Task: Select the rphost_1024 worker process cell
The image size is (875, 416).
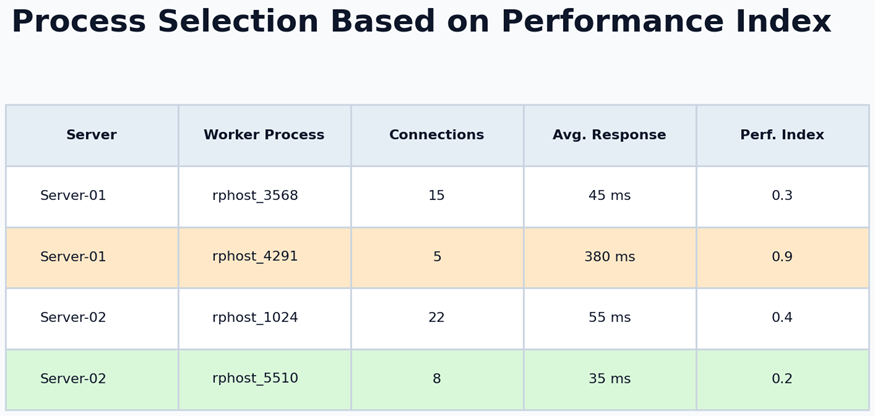Action: 255,318
